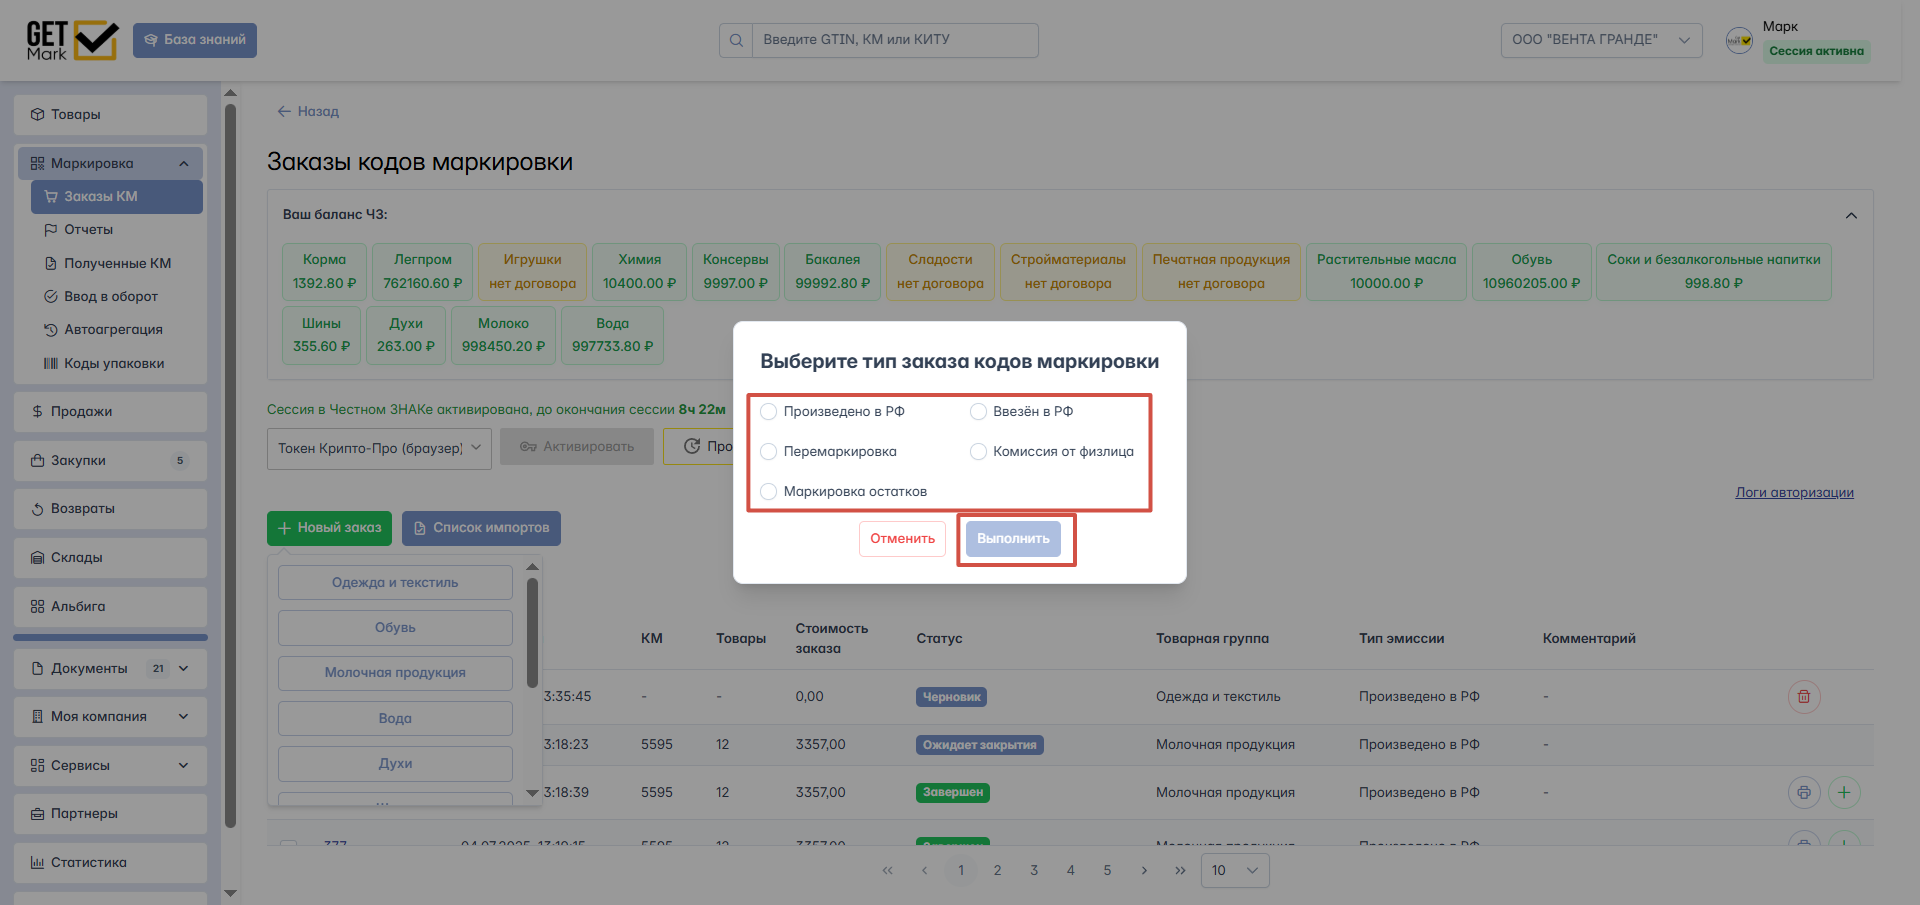Click the product group list scrollbar
This screenshot has width=1920, height=905.
coord(532,632)
